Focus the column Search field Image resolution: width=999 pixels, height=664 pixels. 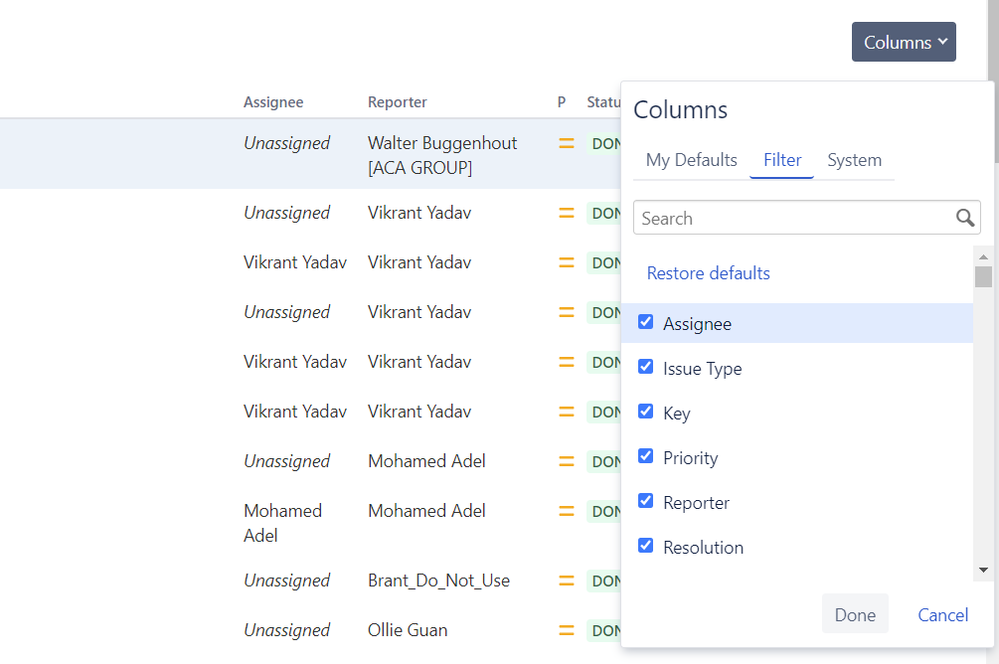(x=795, y=218)
